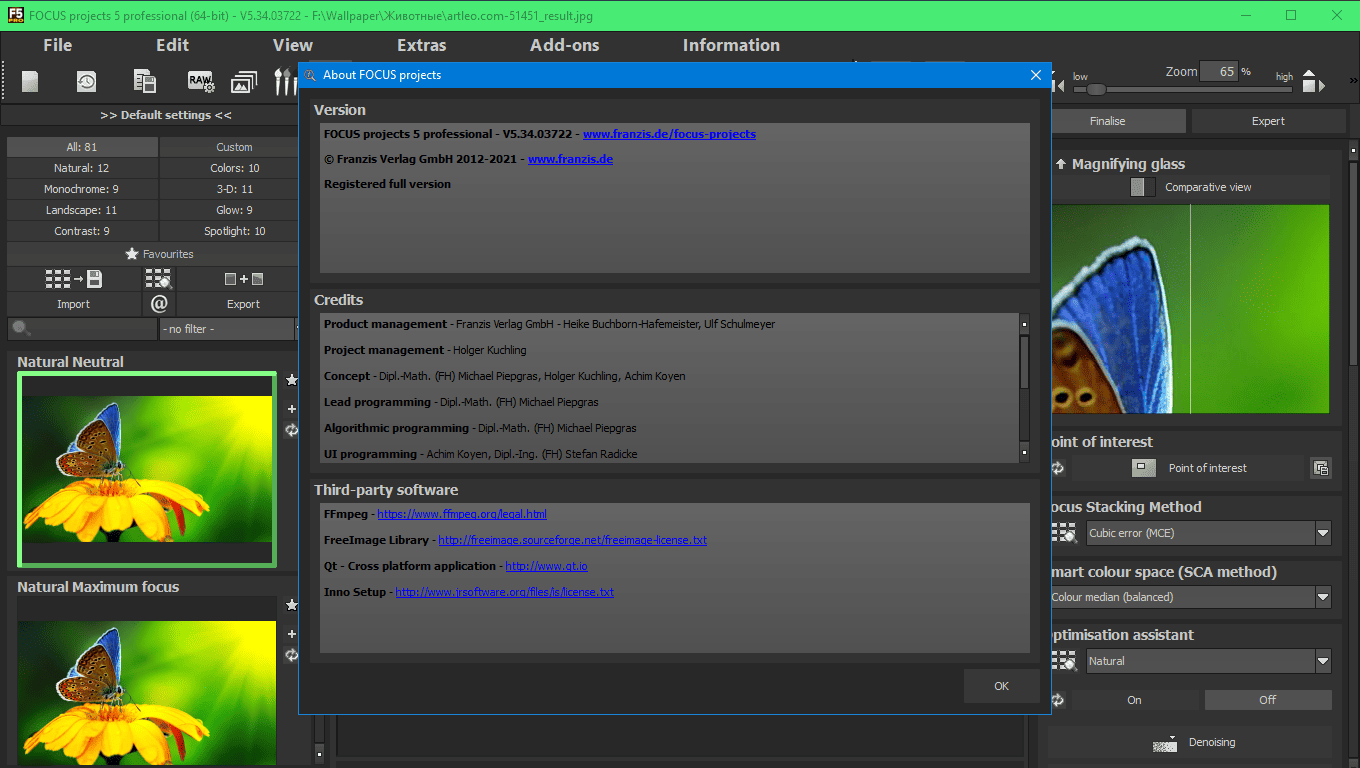This screenshot has height=768, width=1360.
Task: Select the Landscape: 11 preset category
Action: [82, 210]
